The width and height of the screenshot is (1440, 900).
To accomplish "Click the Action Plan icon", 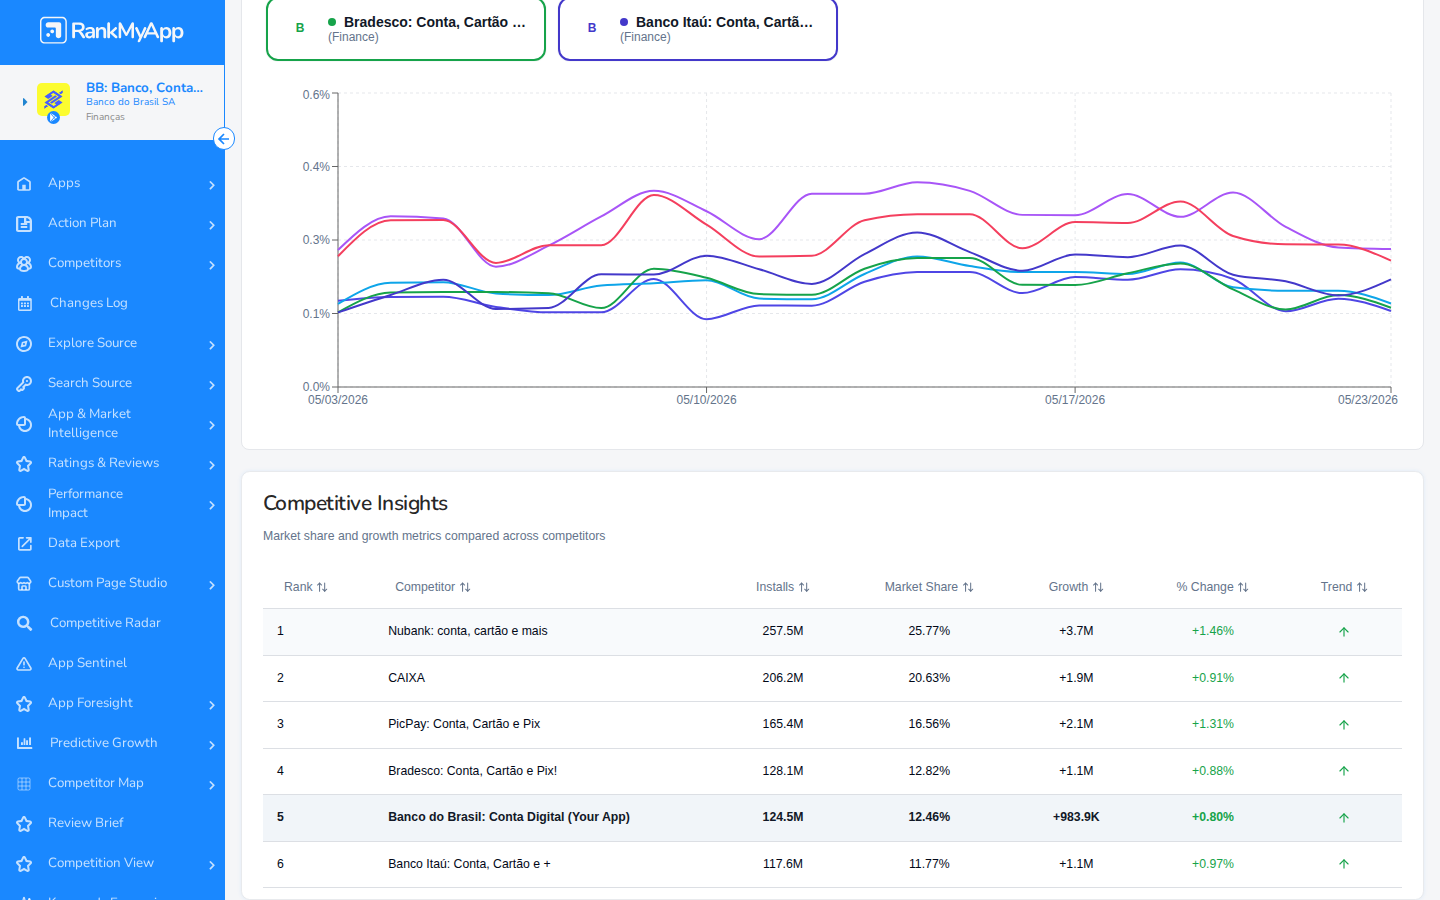I will click(x=24, y=224).
